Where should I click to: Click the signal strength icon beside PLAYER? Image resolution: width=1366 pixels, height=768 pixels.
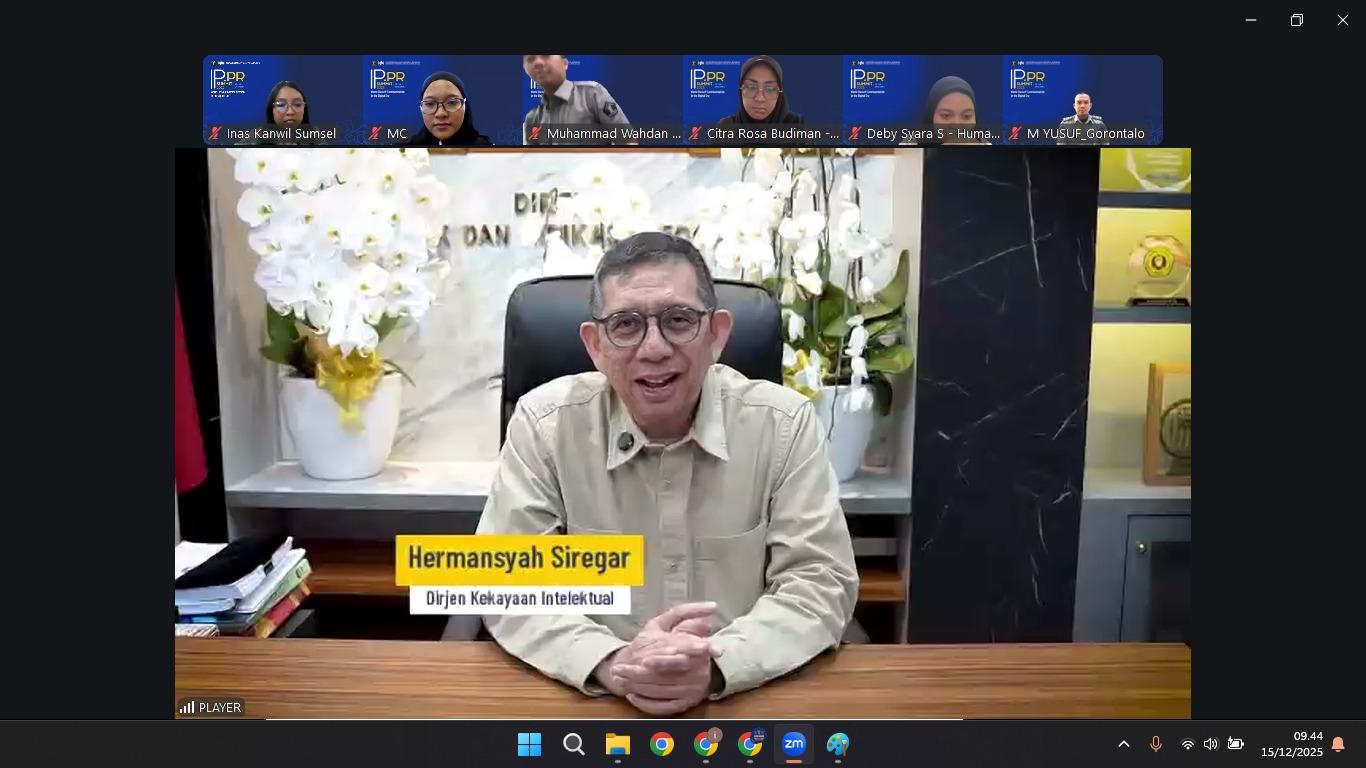point(187,707)
